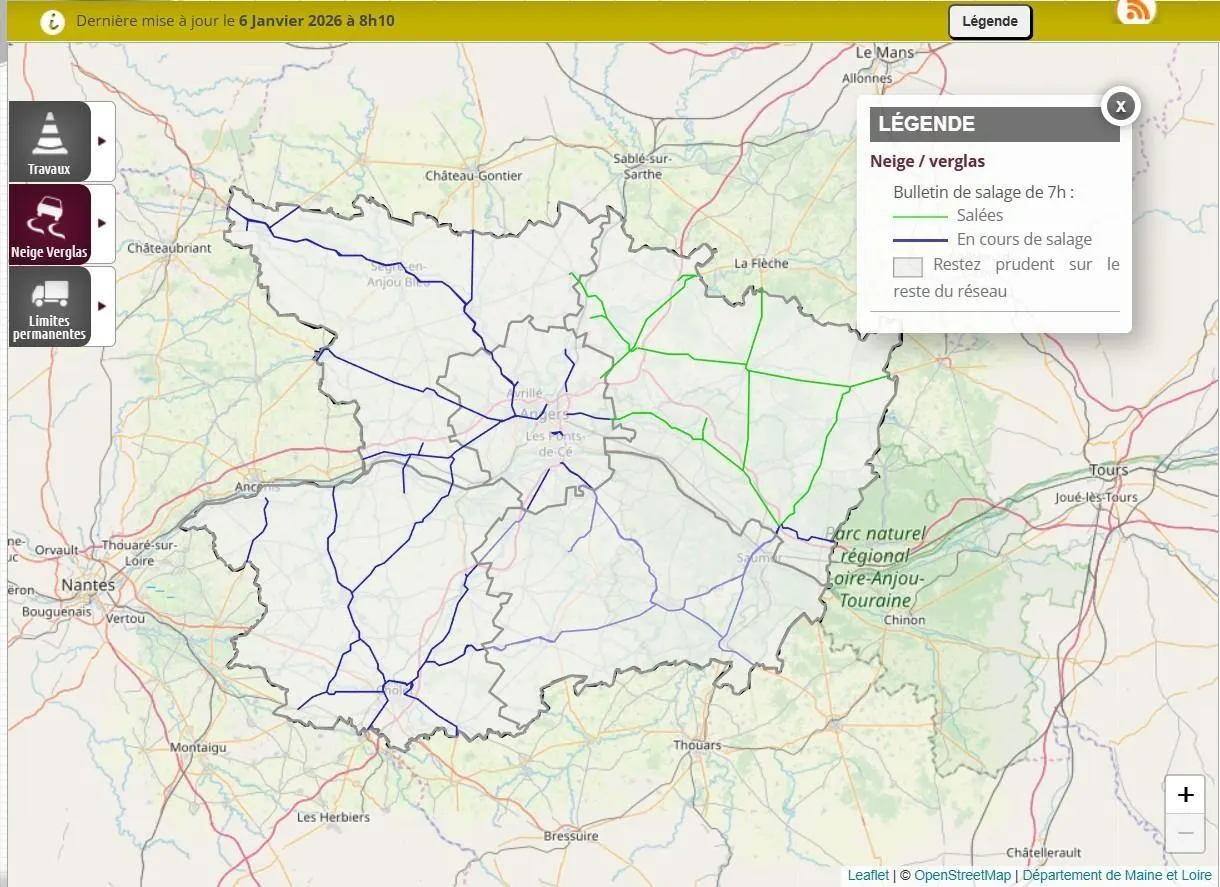The height and width of the screenshot is (887, 1220).
Task: Expand the Limites permanentes panel arrow
Action: click(x=102, y=306)
